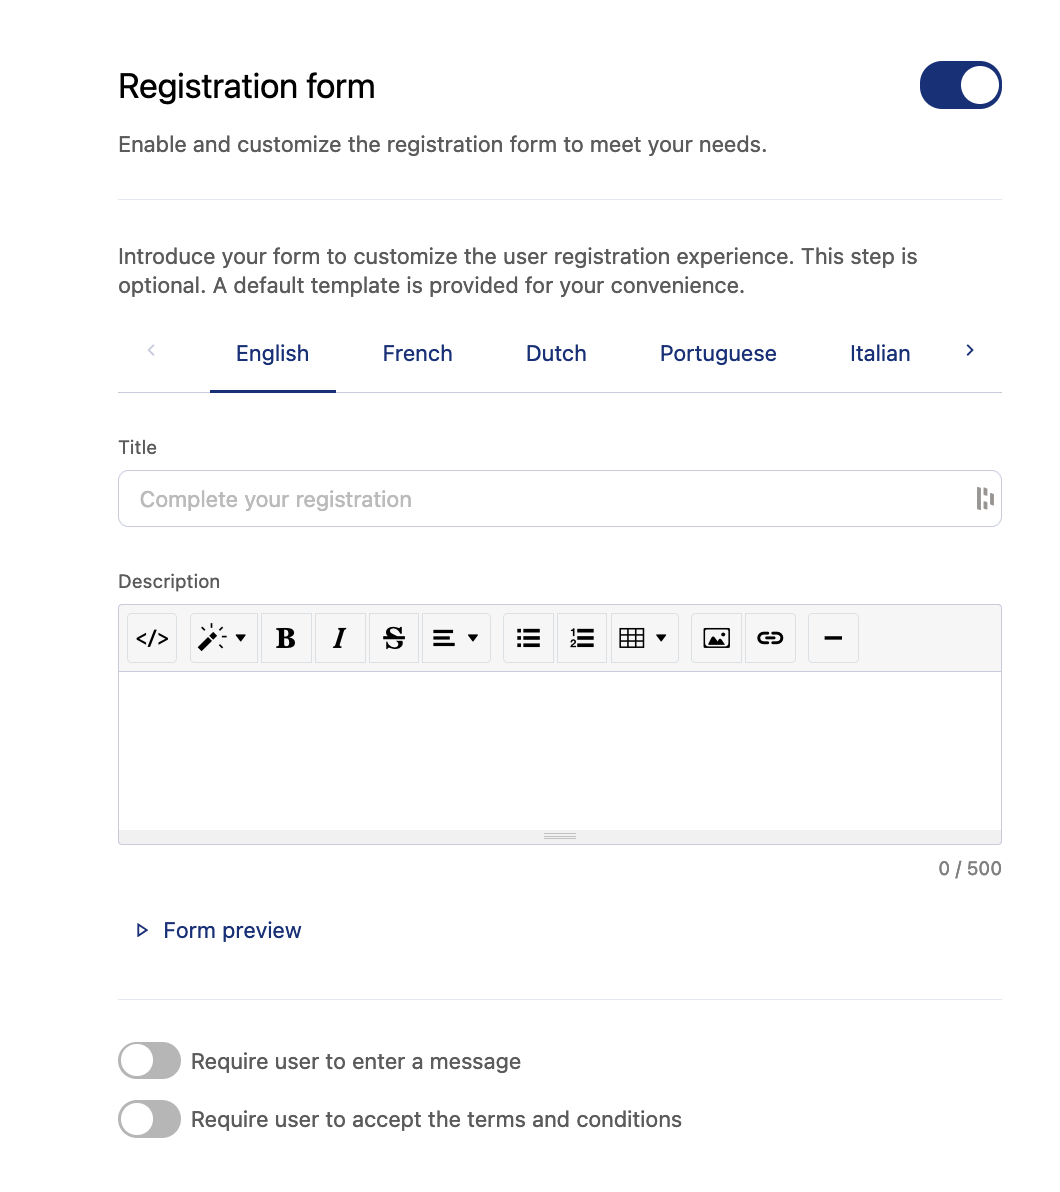The image size is (1060, 1192).
Task: Apply bold formatting in description
Action: tap(286, 638)
